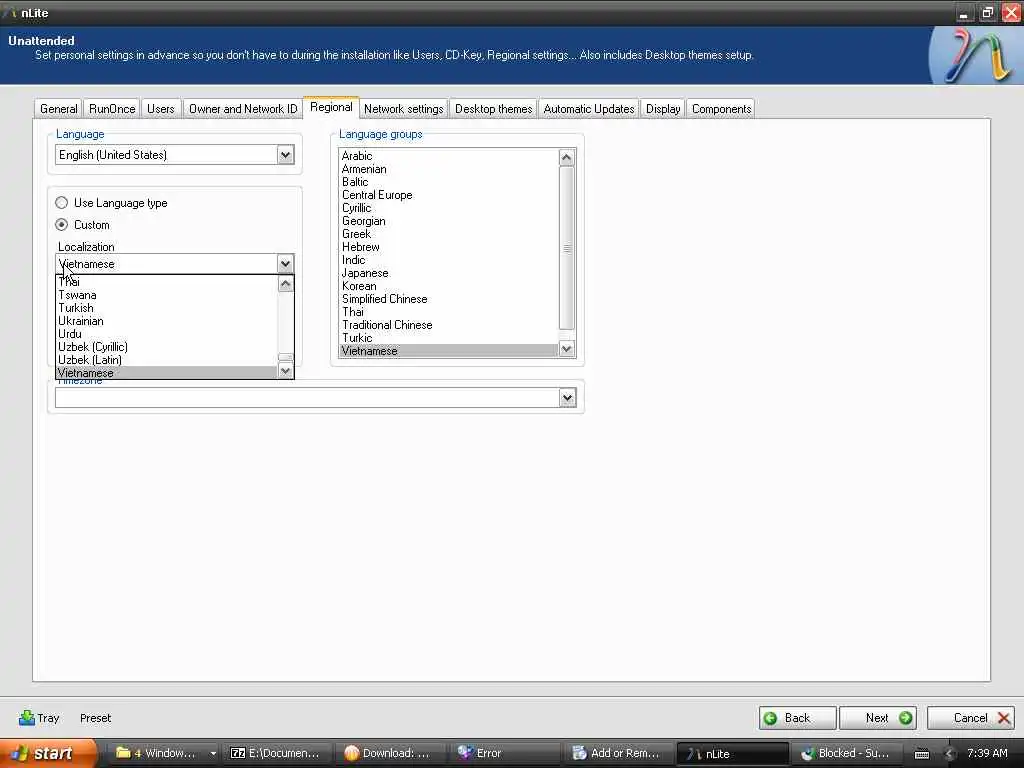Switch to Download taskbar window
The width and height of the screenshot is (1024, 768).
click(x=391, y=754)
